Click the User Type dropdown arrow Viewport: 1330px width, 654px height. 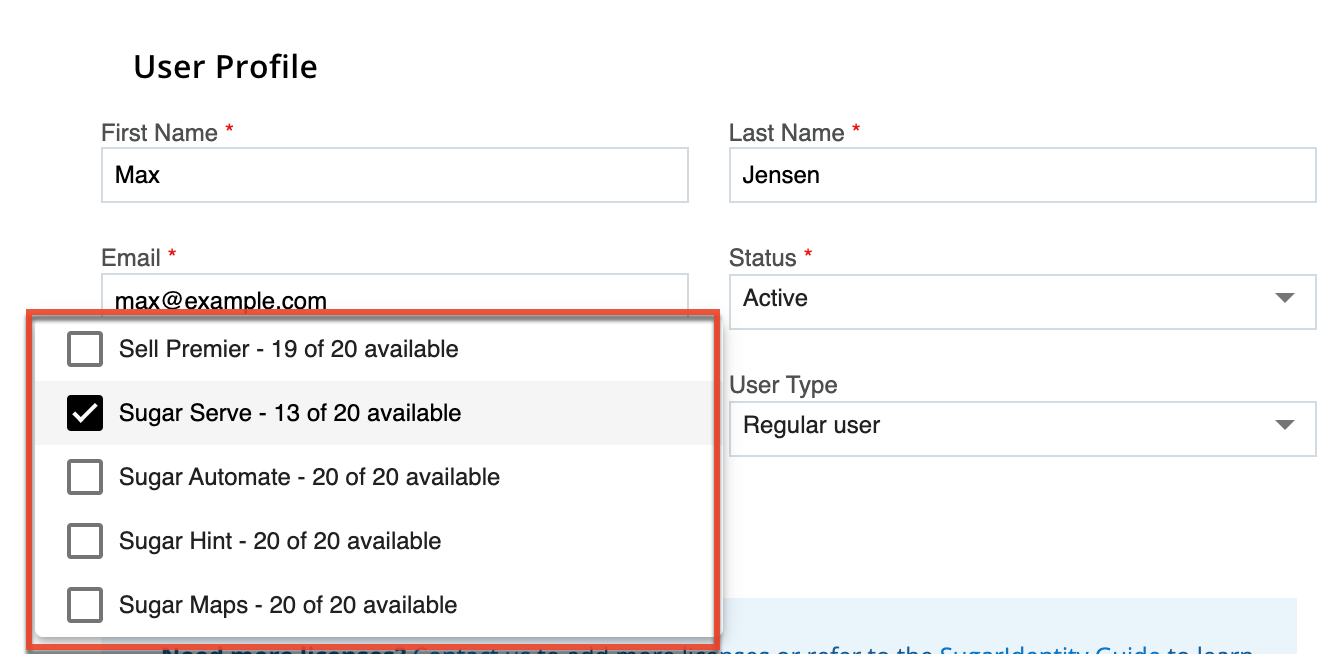pos(1286,425)
